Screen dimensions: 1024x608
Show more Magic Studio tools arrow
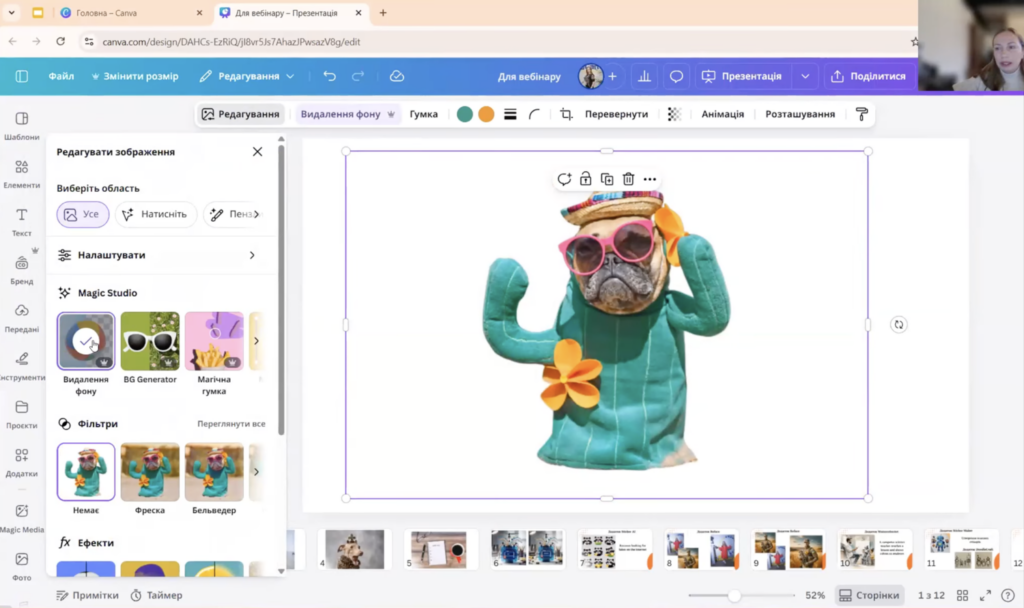click(256, 341)
